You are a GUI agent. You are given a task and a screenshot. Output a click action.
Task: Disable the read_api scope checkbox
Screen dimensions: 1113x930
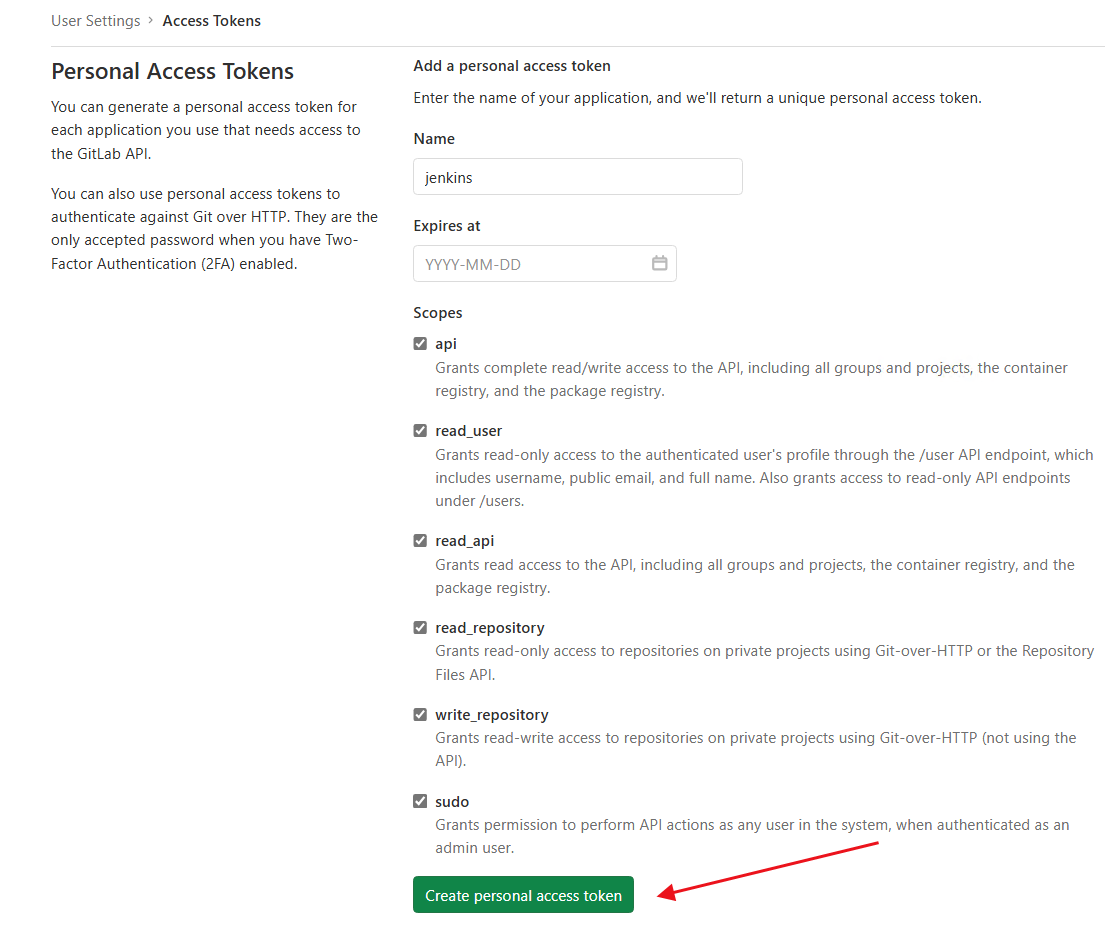(x=420, y=541)
